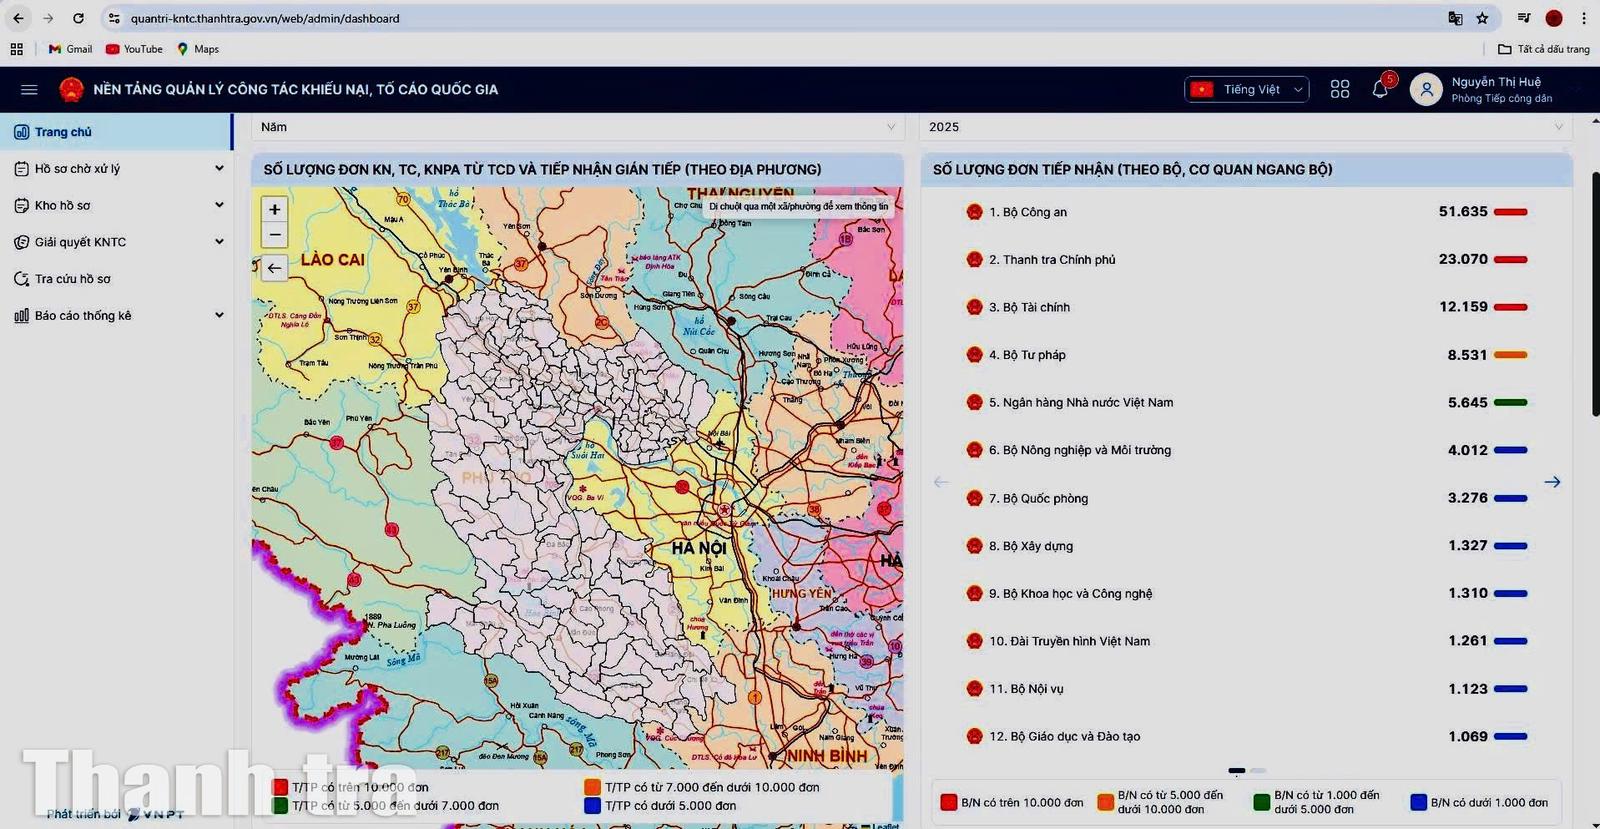This screenshot has height=829, width=1600.
Task: Open the Tiếng Việt language dropdown
Action: coord(1246,90)
